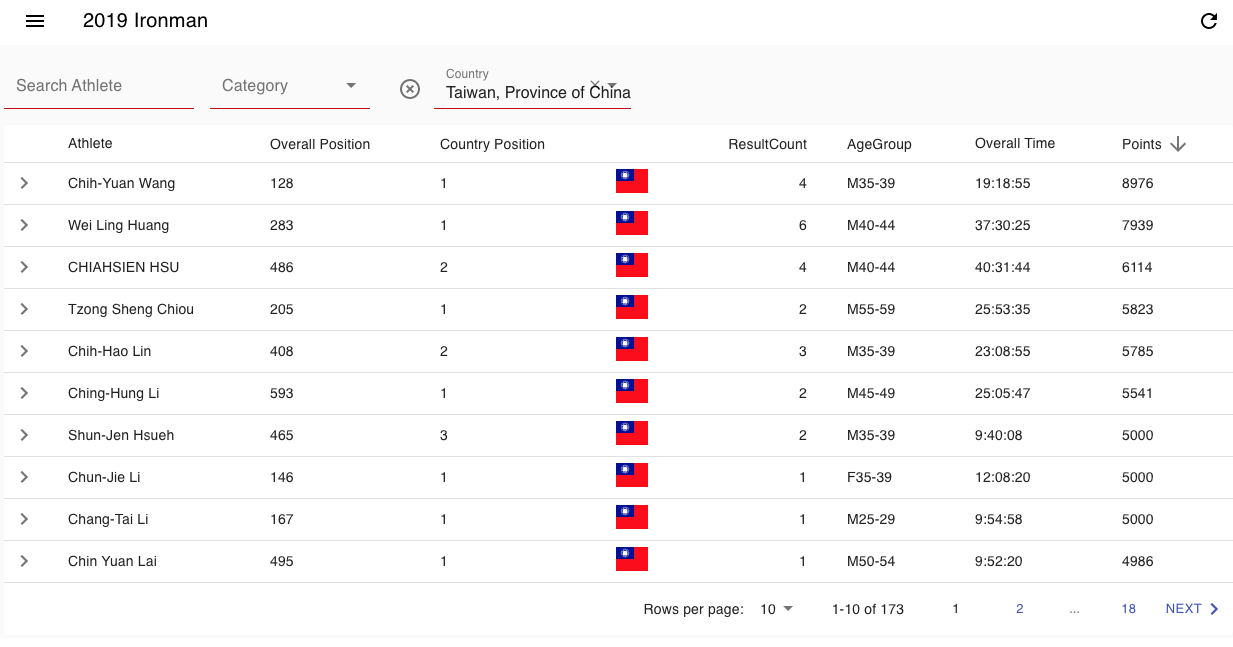Click the flag in Chang-Tai Li's row
Viewport: 1233px width, 647px height.
tap(632, 517)
